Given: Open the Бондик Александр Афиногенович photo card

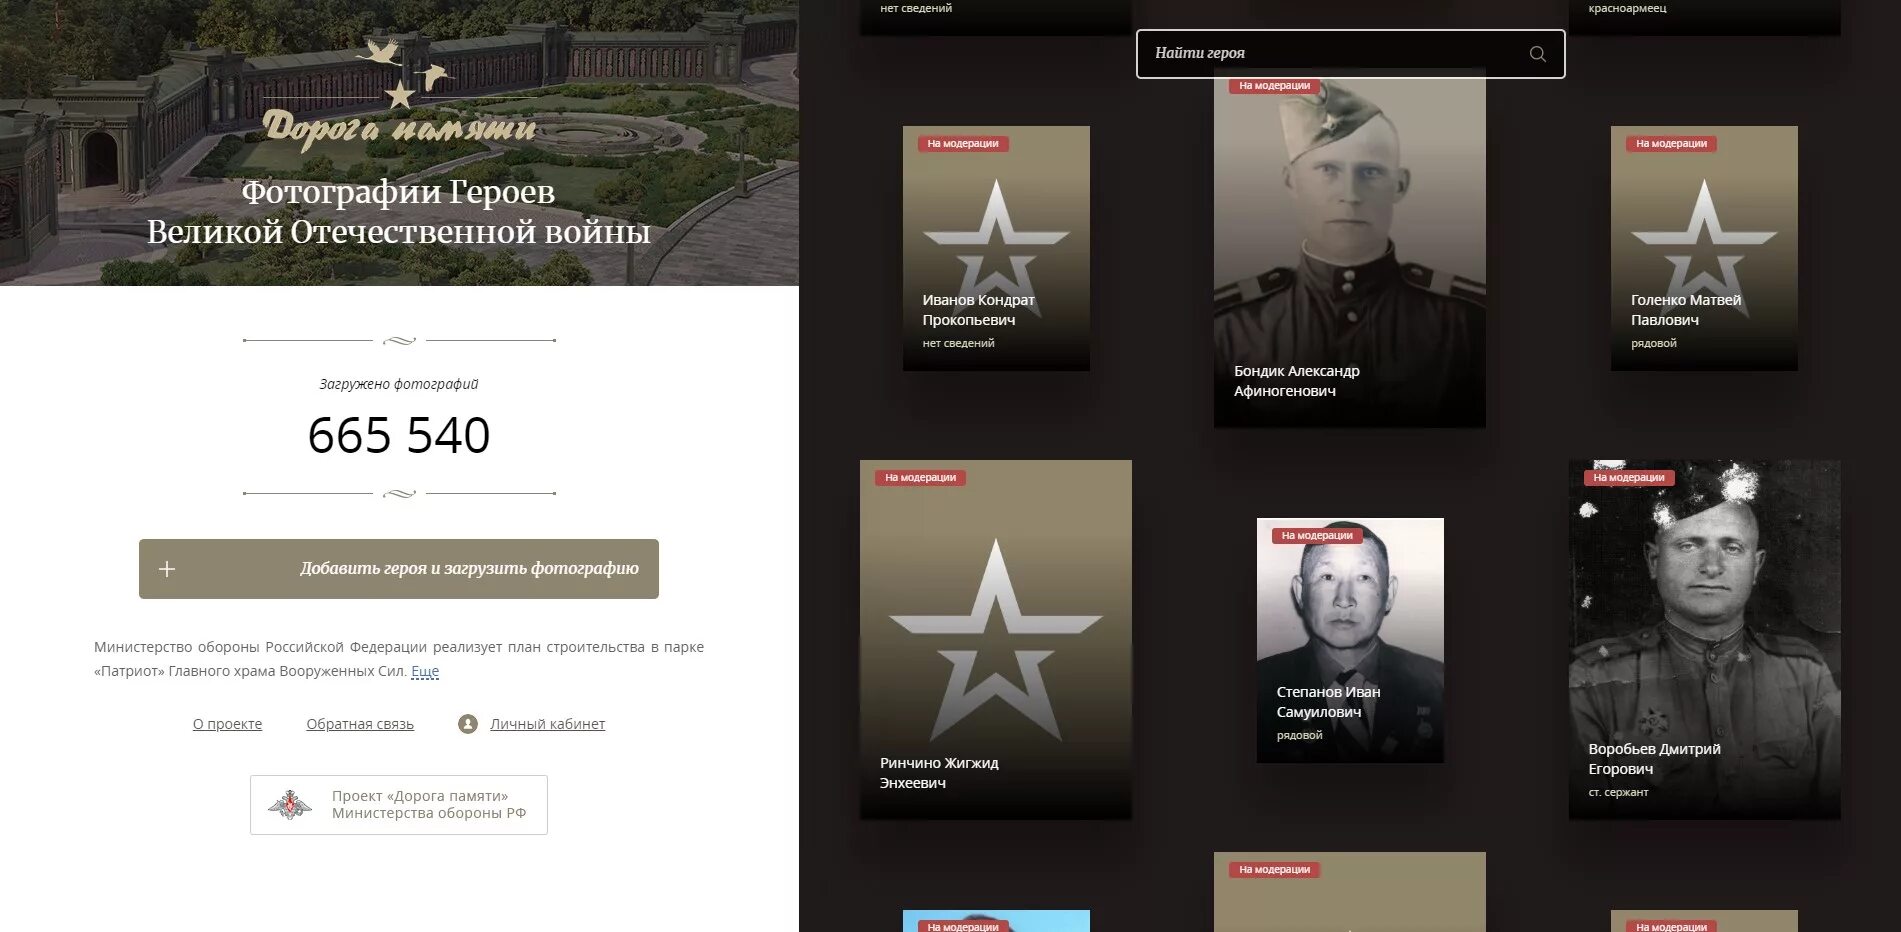Looking at the screenshot, I should pos(1349,250).
